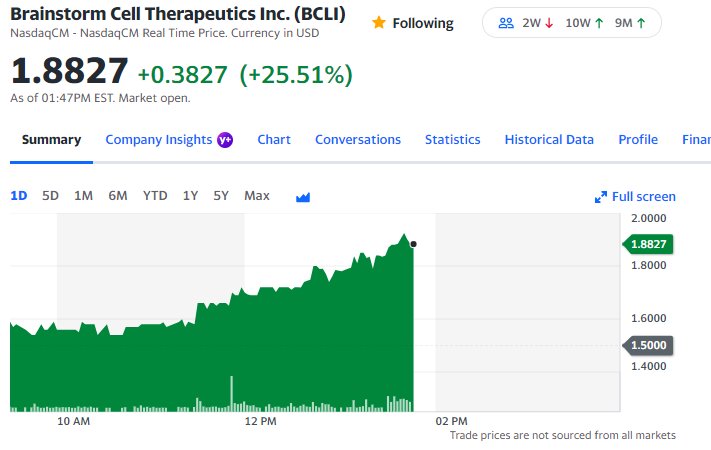The image size is (711, 450).
Task: Click the Following button
Action: pos(413,23)
